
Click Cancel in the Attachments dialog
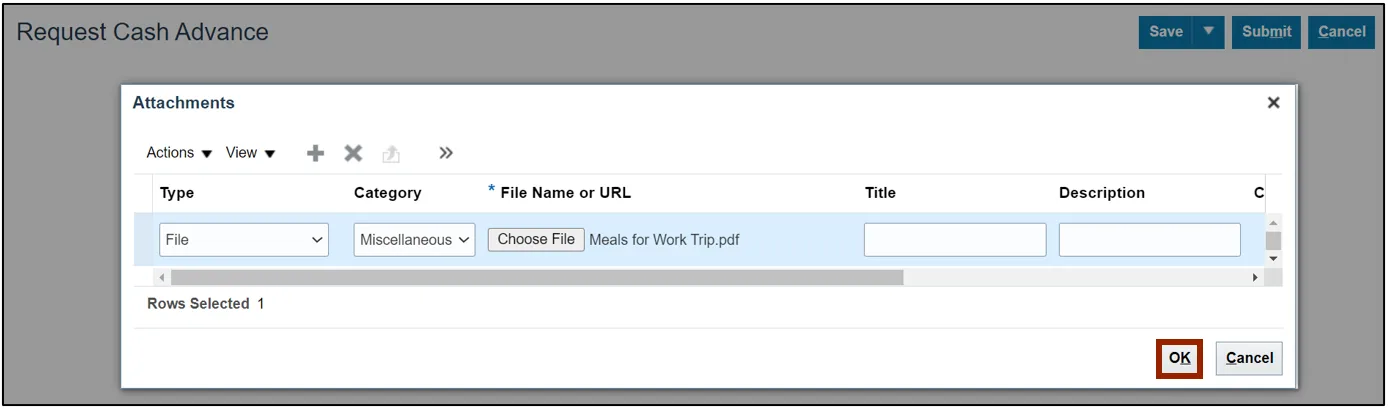(x=1249, y=358)
